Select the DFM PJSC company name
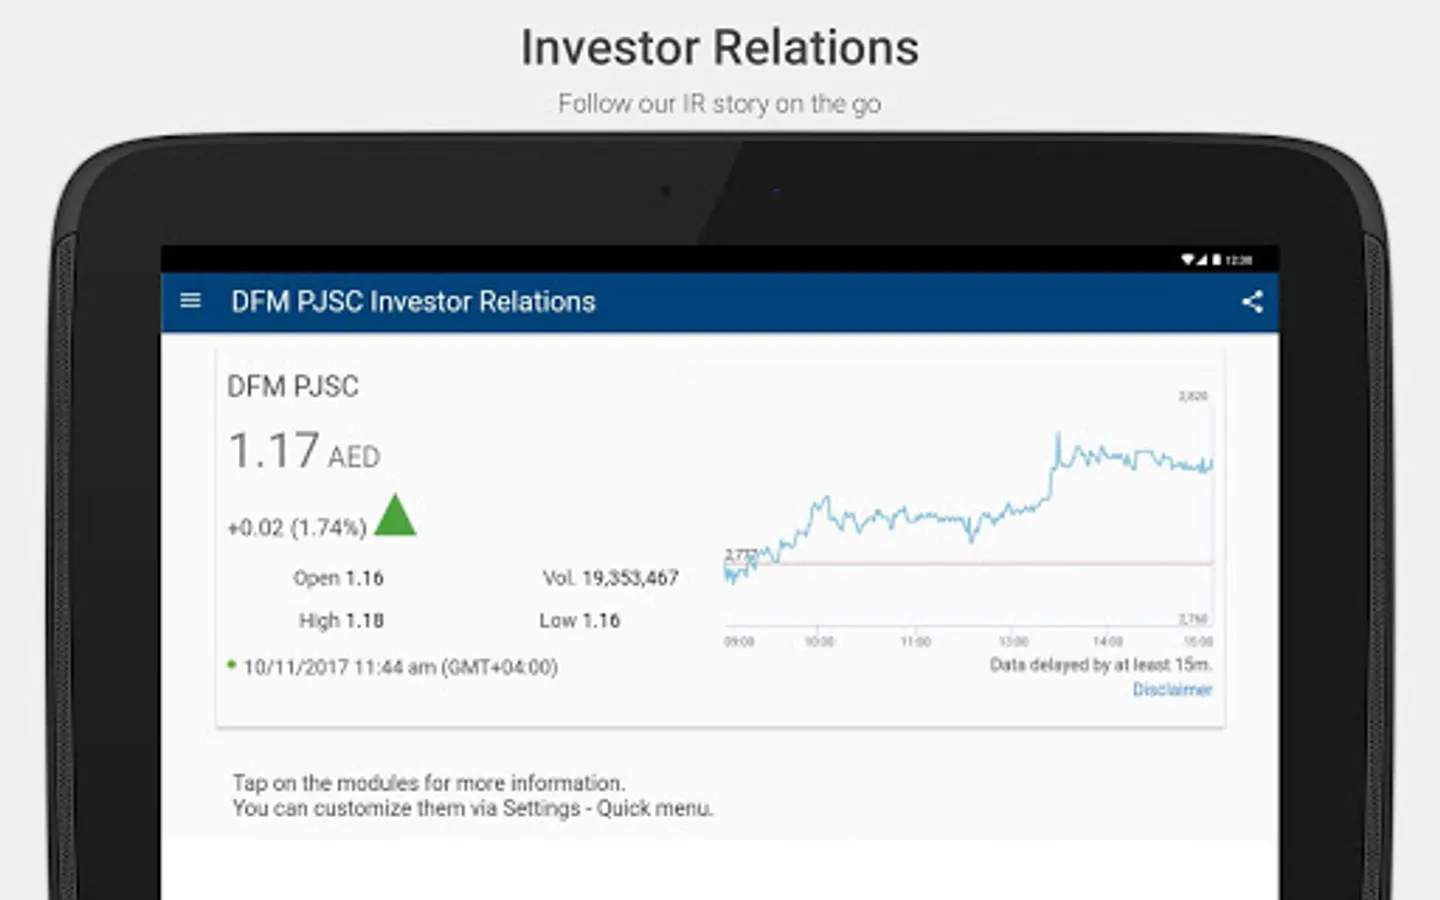This screenshot has width=1440, height=900. pos(293,387)
